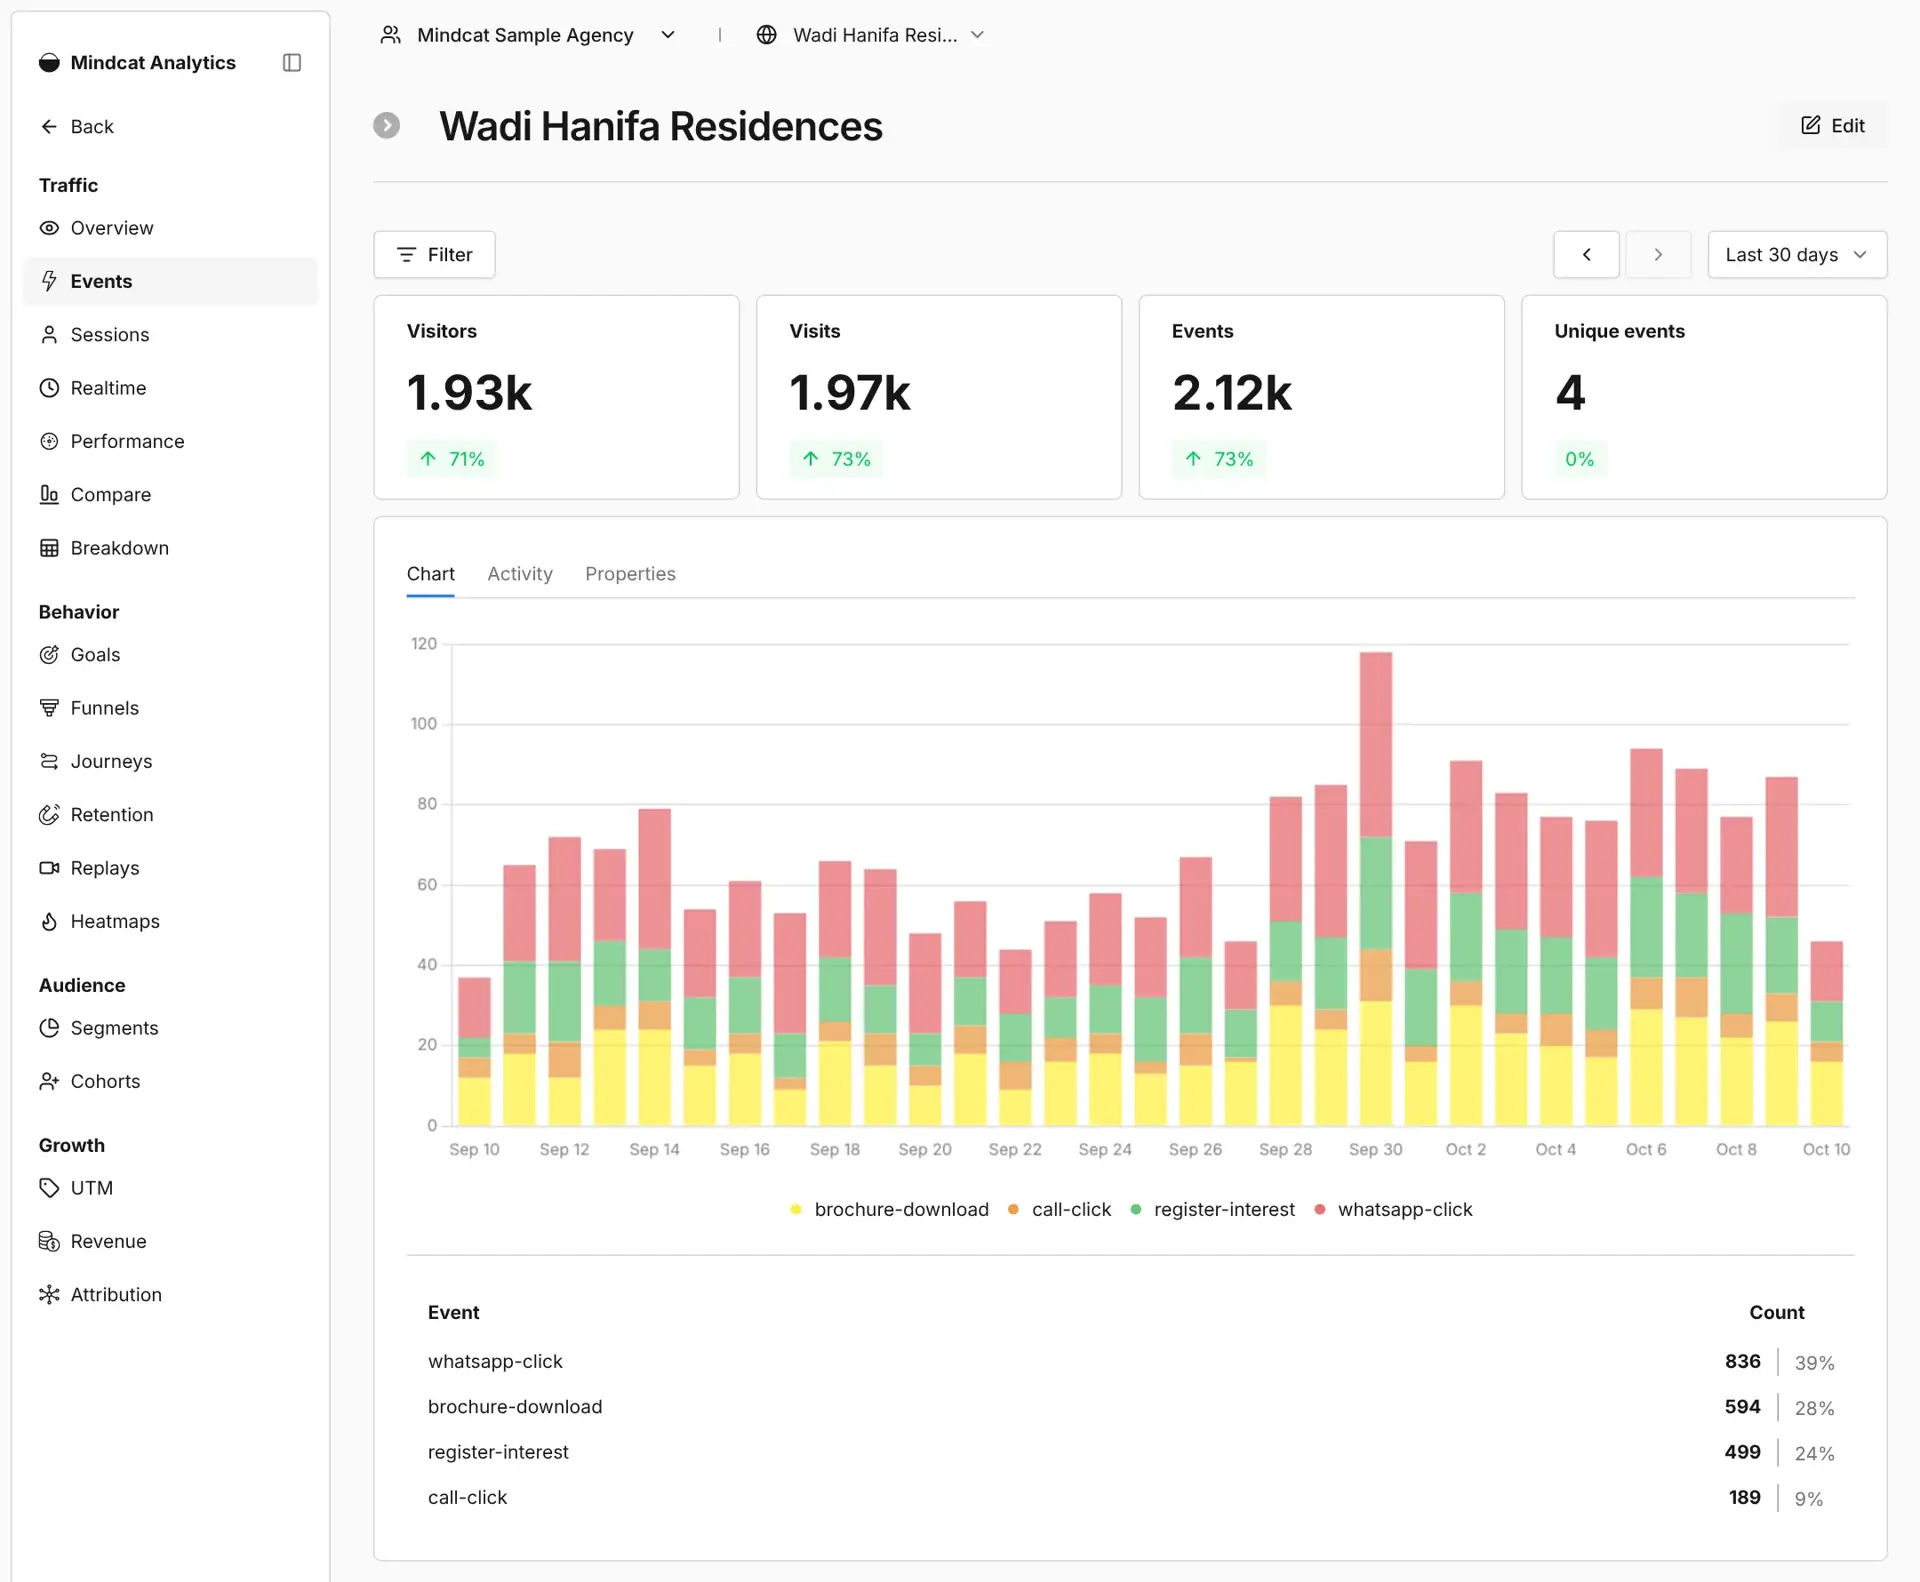
Task: Open Overview via its eye icon
Action: (49, 228)
